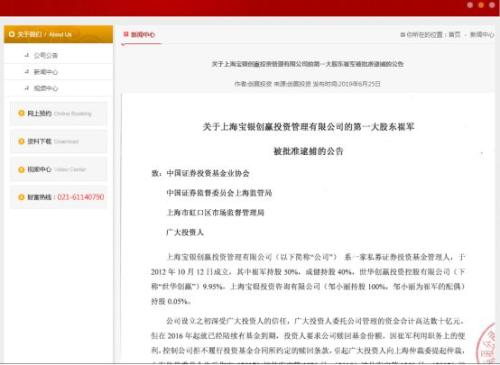Open the sidebar 视频中心 submenu item
The width and height of the screenshot is (500, 365).
(46, 88)
